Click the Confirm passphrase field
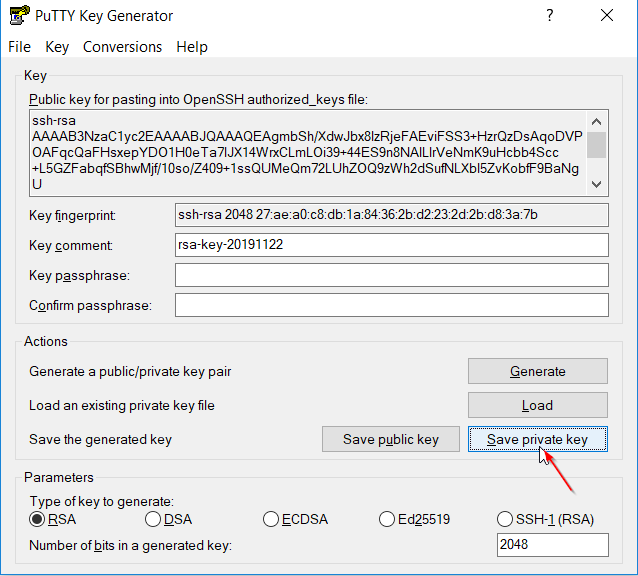The width and height of the screenshot is (638, 576). [x=391, y=305]
